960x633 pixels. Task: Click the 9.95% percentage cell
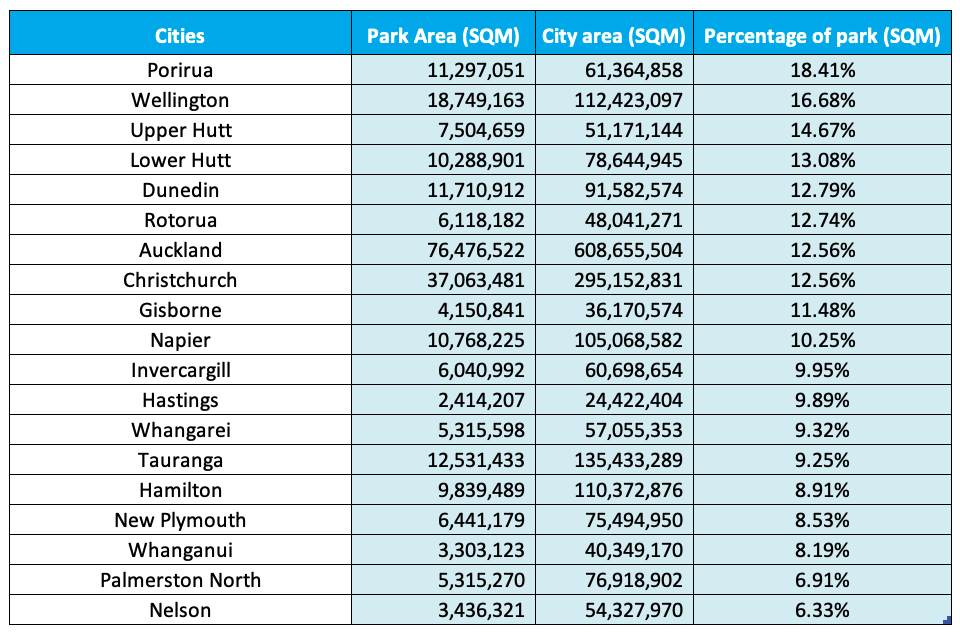(822, 370)
